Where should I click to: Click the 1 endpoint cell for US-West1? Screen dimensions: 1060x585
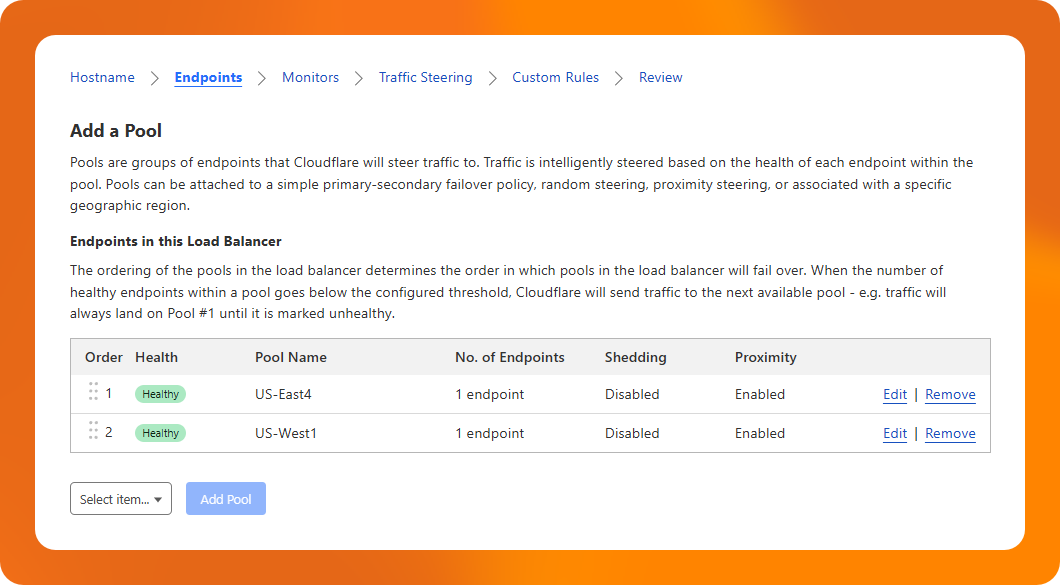[x=489, y=434]
